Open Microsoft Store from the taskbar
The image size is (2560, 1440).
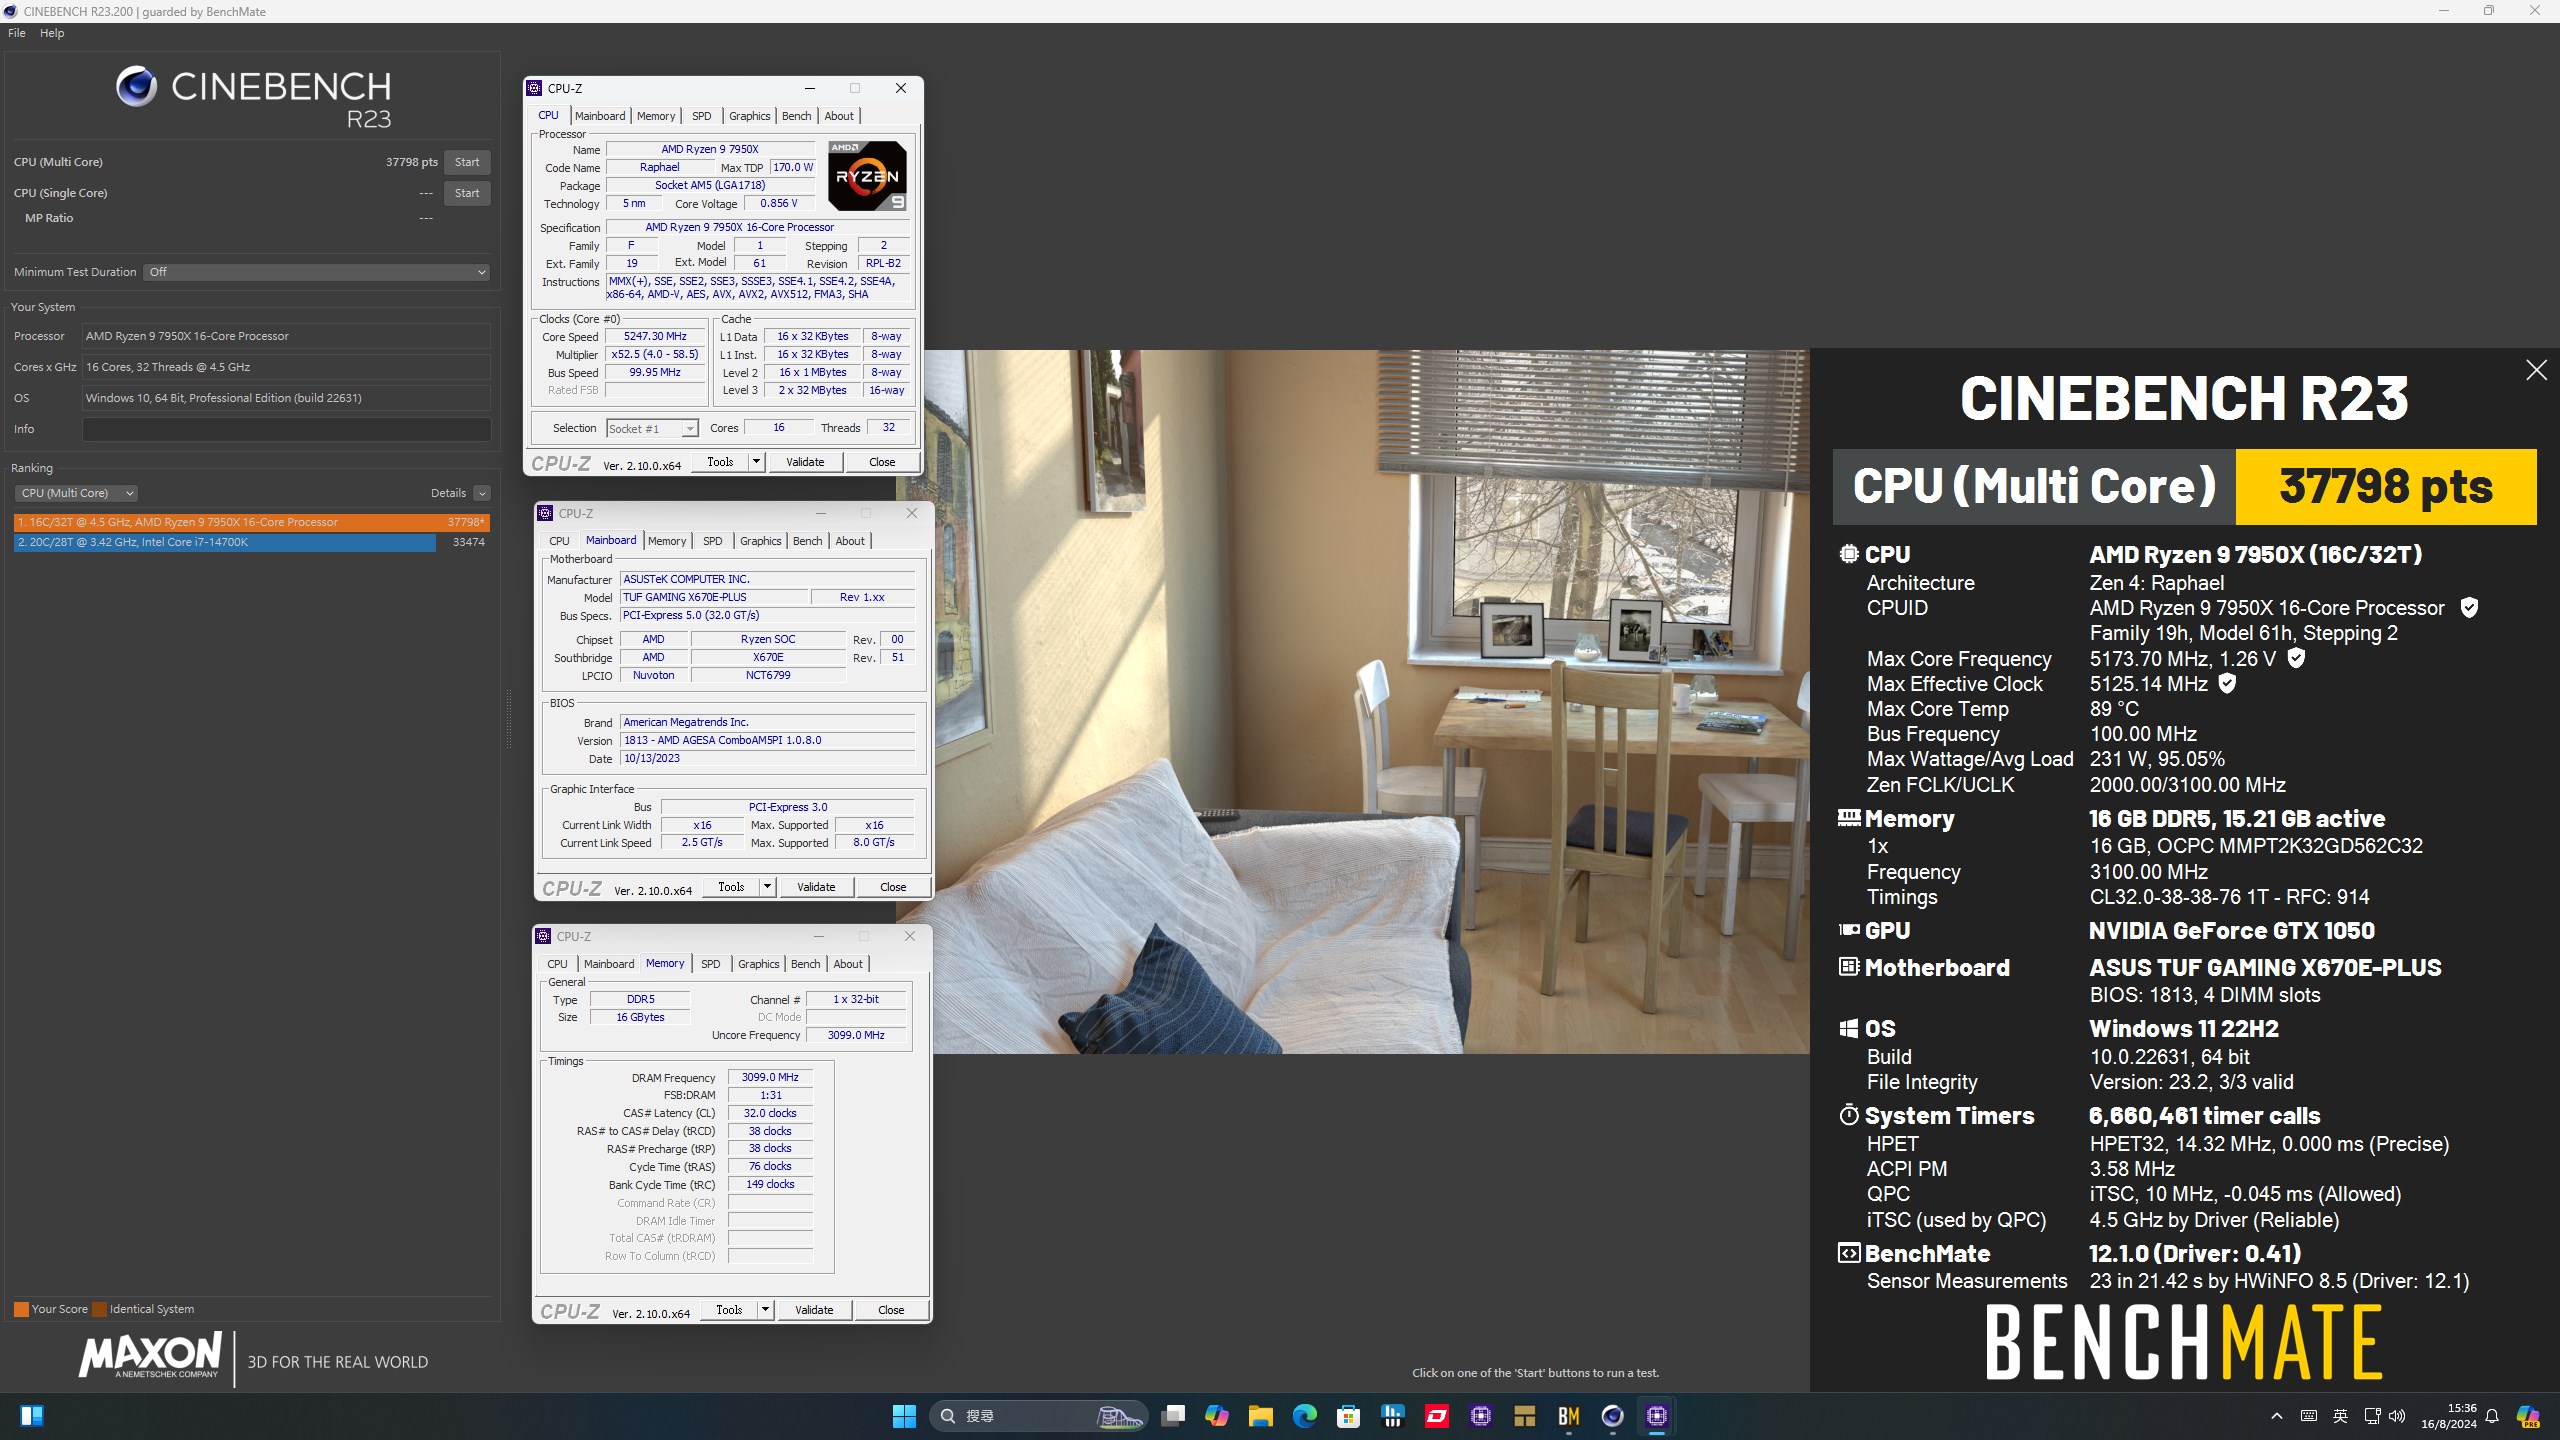pyautogui.click(x=1348, y=1415)
